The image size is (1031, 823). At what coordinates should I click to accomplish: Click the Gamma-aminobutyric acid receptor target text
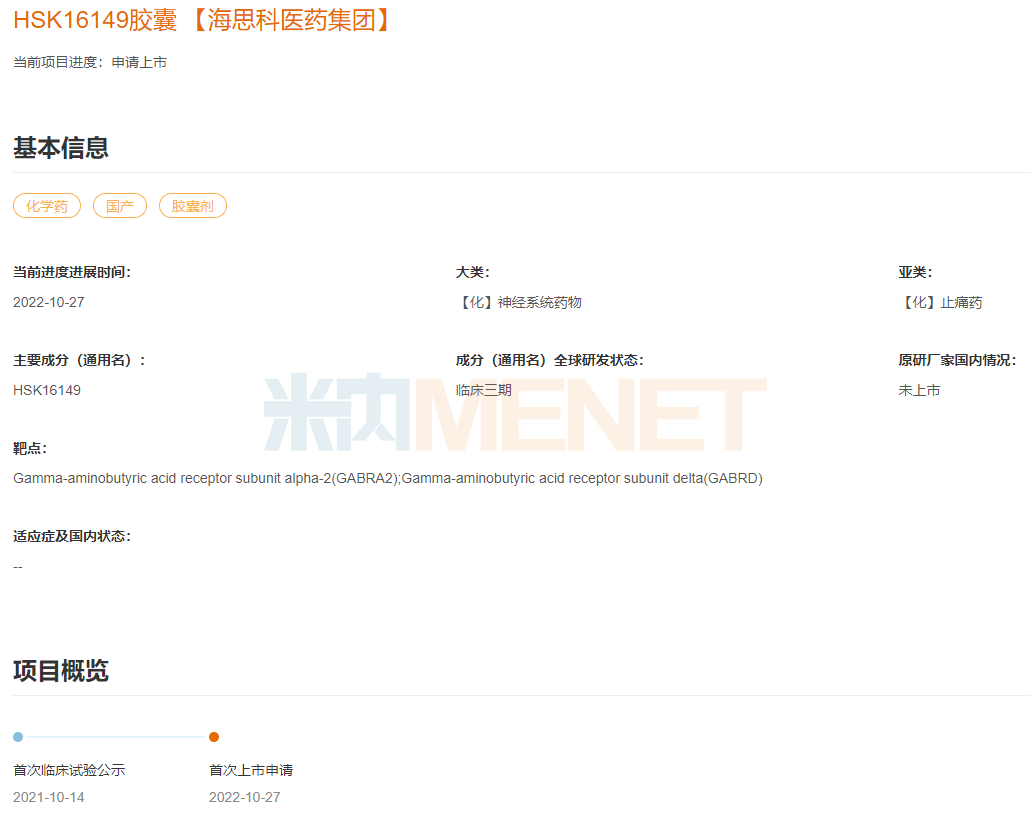click(x=388, y=479)
